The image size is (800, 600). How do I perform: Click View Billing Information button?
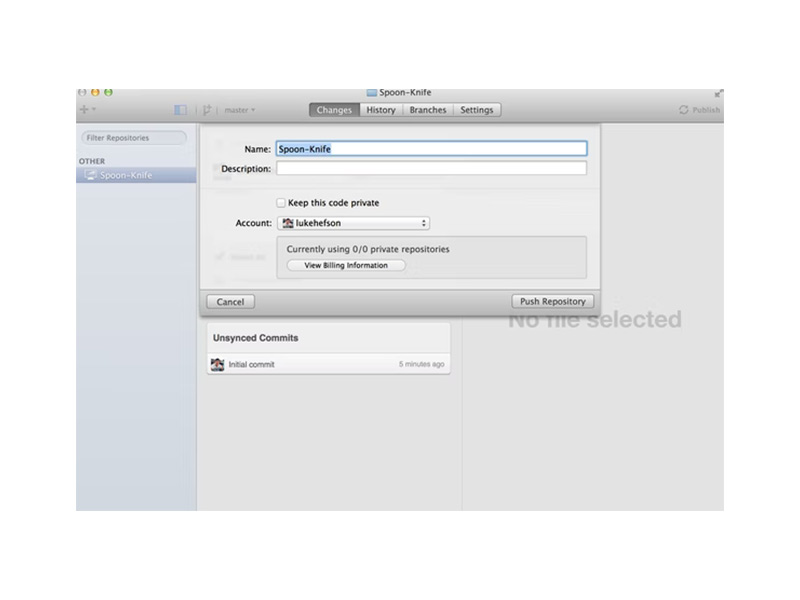pos(346,265)
